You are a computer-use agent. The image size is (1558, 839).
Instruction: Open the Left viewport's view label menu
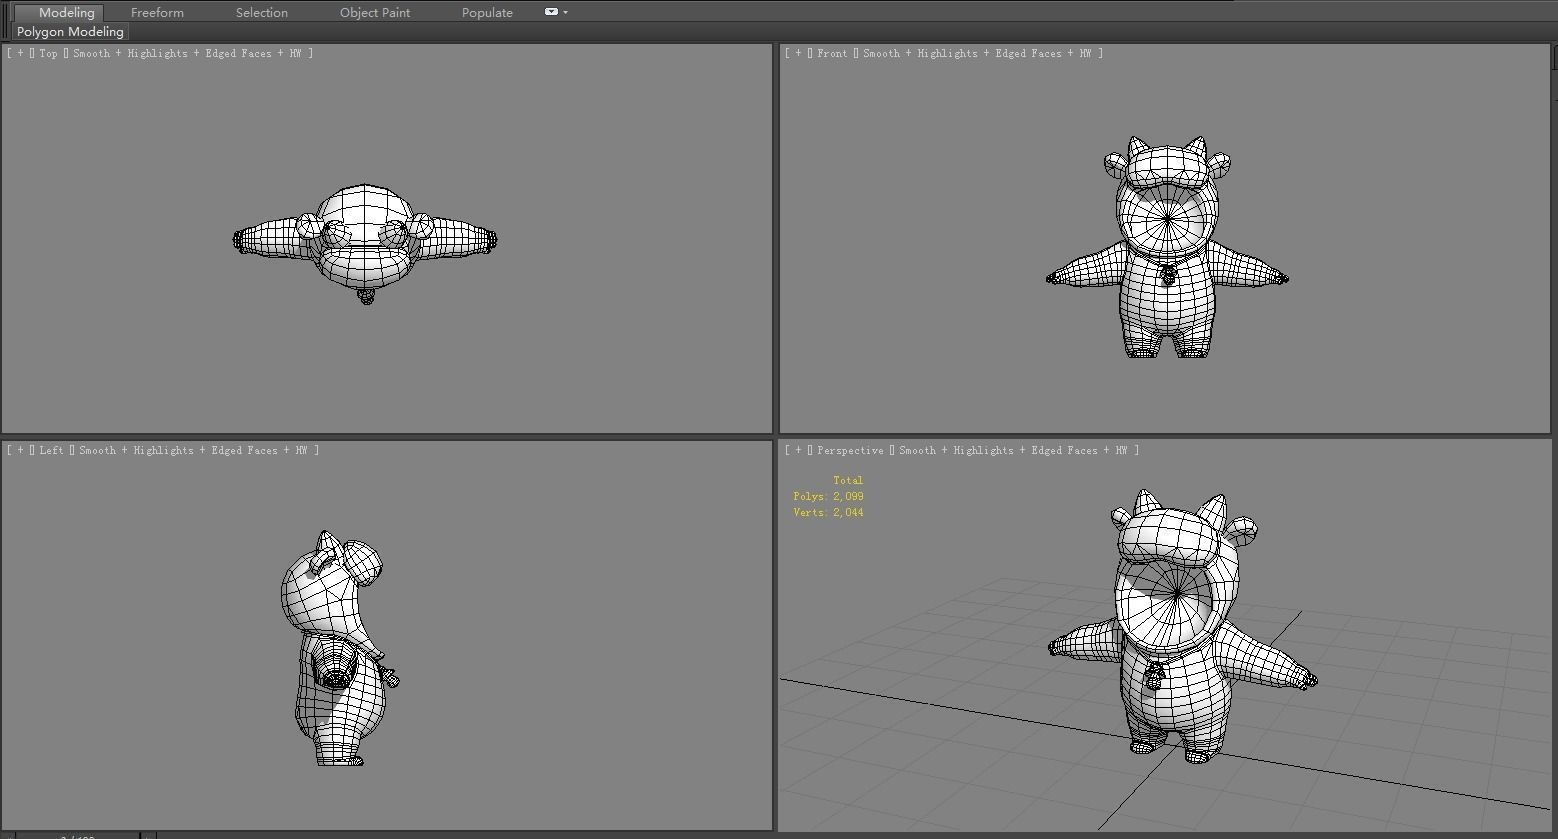pyautogui.click(x=51, y=450)
